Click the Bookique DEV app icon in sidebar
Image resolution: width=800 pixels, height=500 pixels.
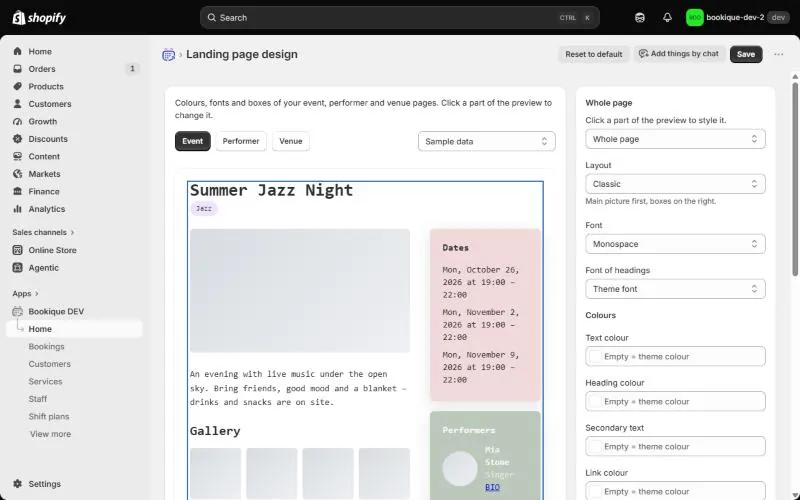pyautogui.click(x=17, y=312)
